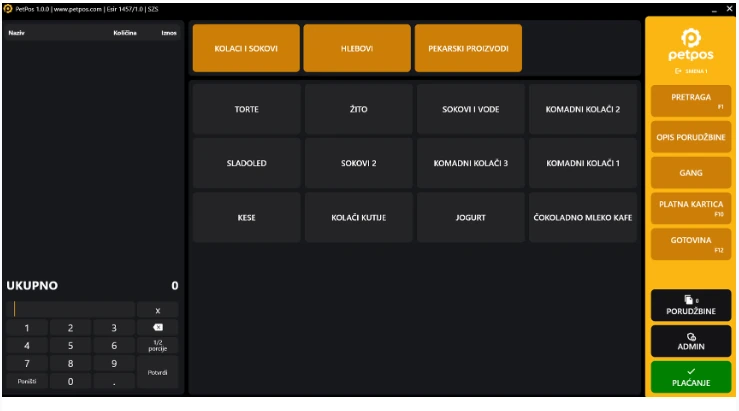This screenshot has width=739, height=411.
Task: Open the Pekarski proizvodi category tab
Action: pos(468,48)
